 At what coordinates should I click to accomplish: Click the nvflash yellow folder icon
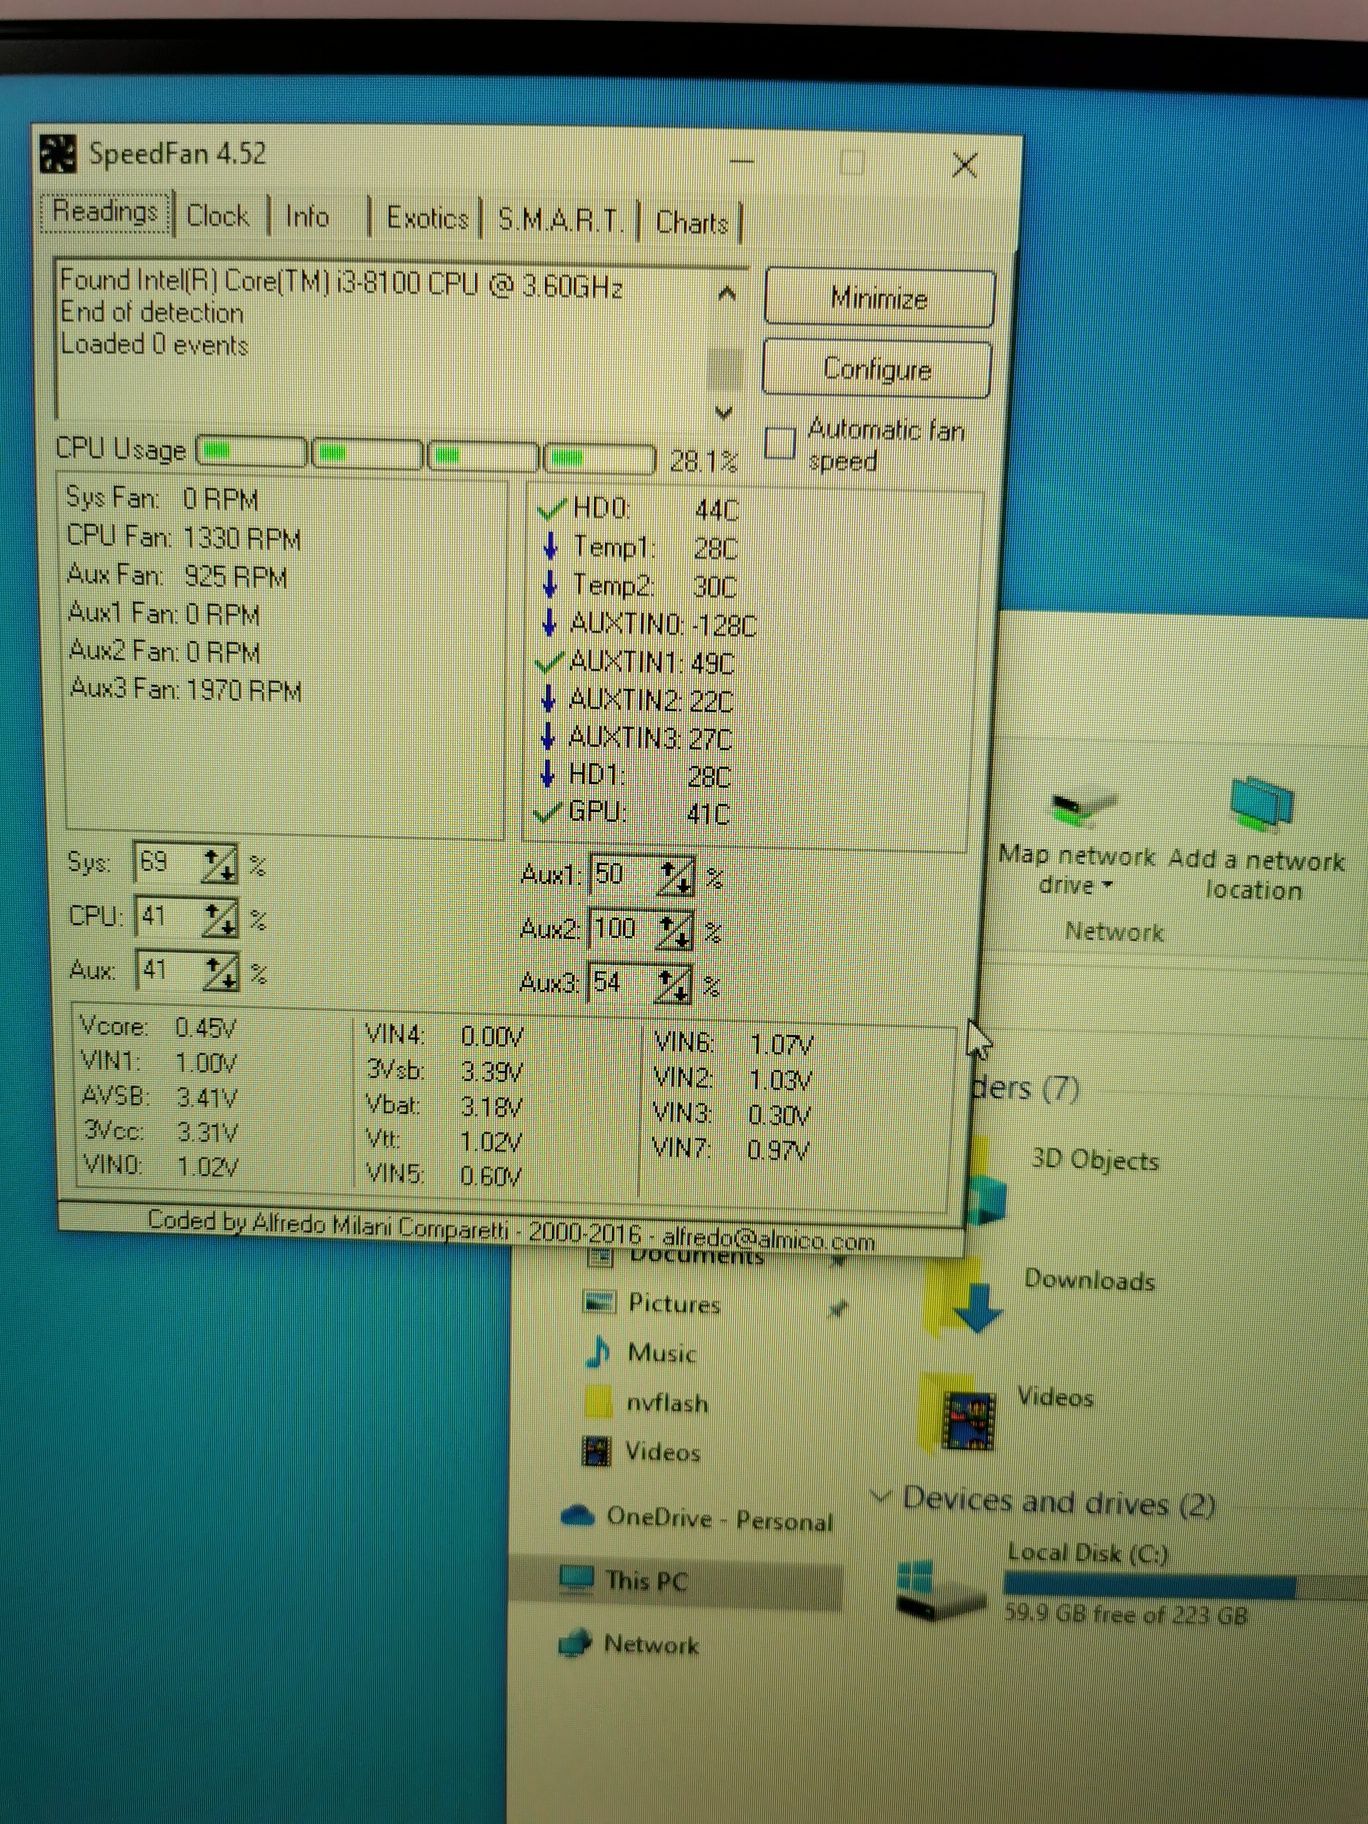coord(598,1401)
